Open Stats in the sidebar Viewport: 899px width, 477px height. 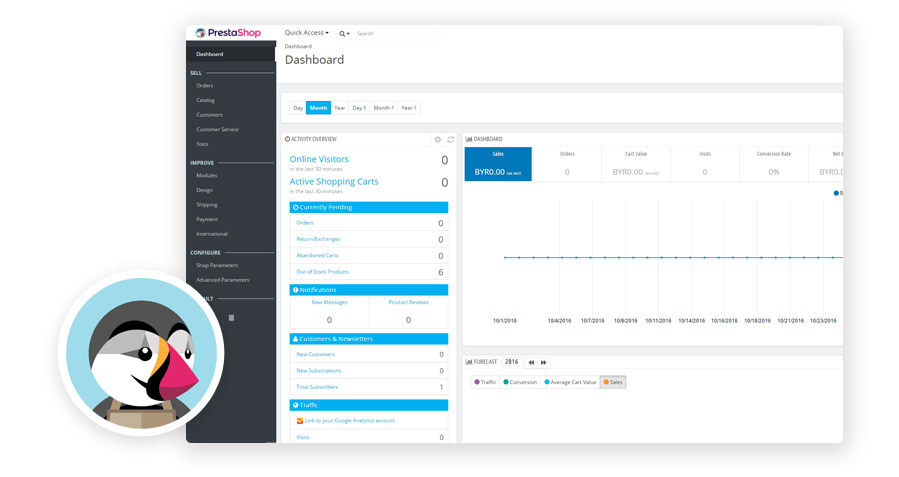pyautogui.click(x=202, y=144)
